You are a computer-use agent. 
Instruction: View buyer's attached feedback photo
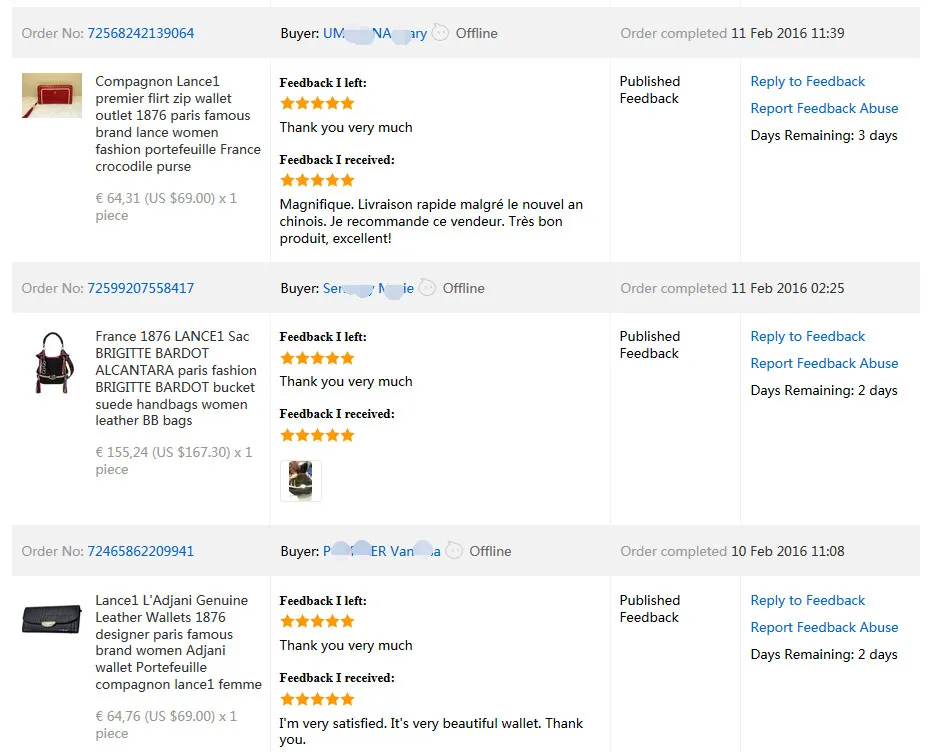click(x=301, y=480)
